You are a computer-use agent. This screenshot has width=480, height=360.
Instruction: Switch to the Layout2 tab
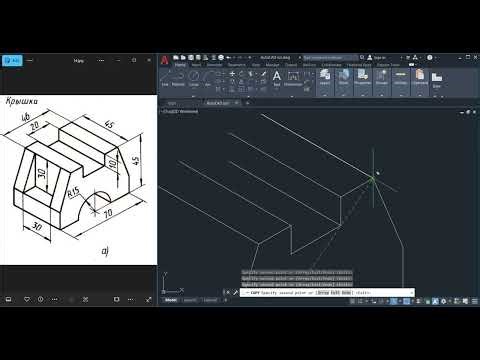[x=210, y=300]
